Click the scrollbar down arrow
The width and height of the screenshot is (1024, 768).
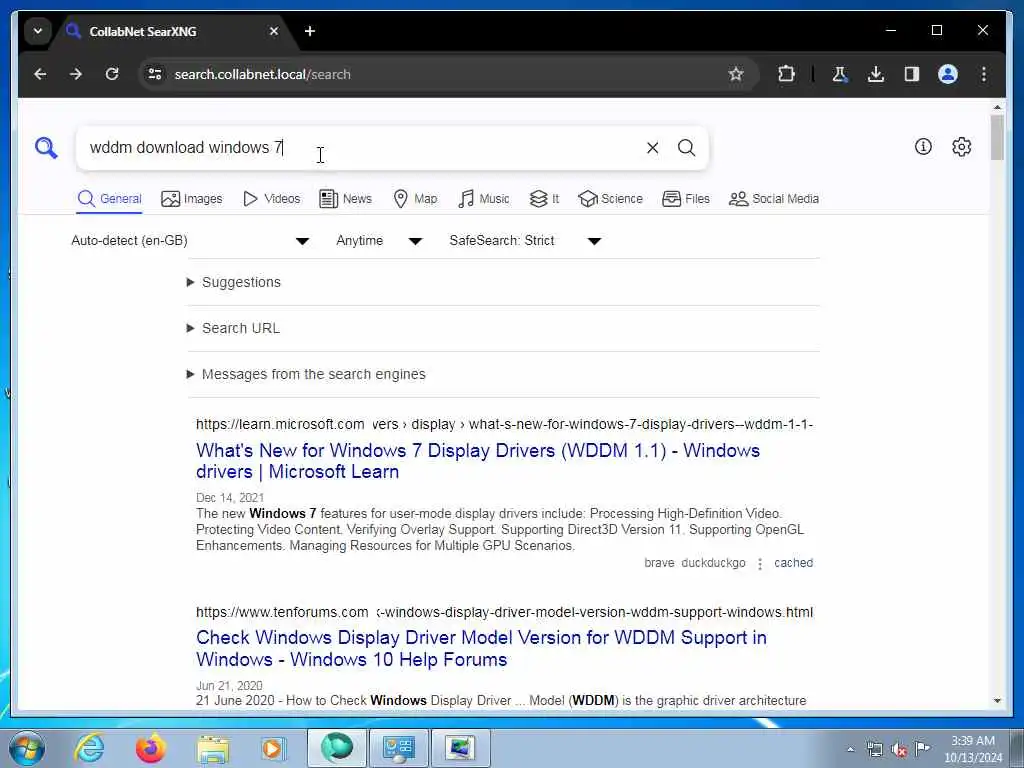coord(997,701)
